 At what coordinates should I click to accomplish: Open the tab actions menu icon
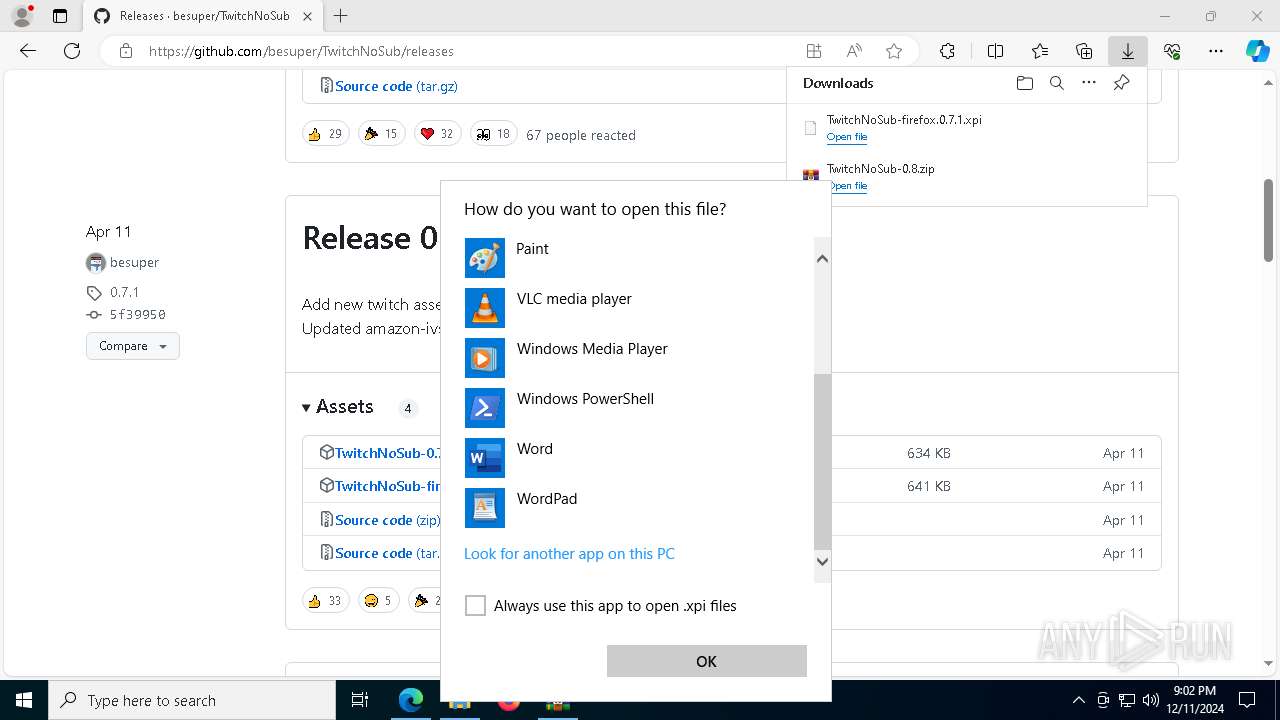60,16
